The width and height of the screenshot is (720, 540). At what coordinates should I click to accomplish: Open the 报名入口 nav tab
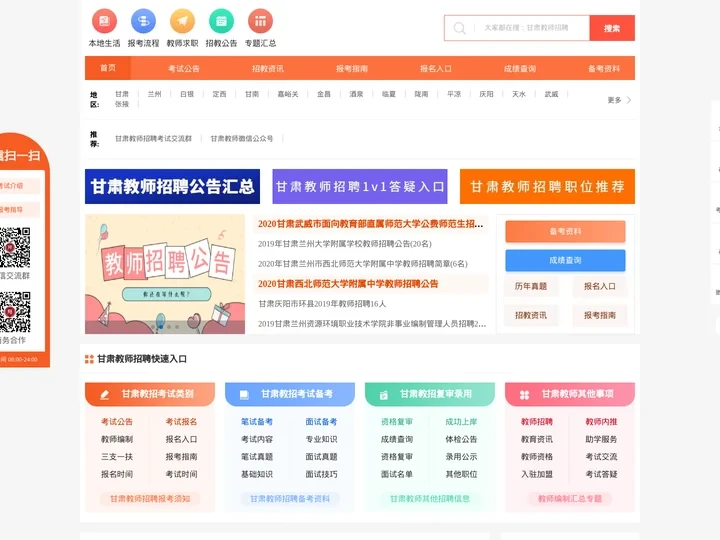pos(436,68)
